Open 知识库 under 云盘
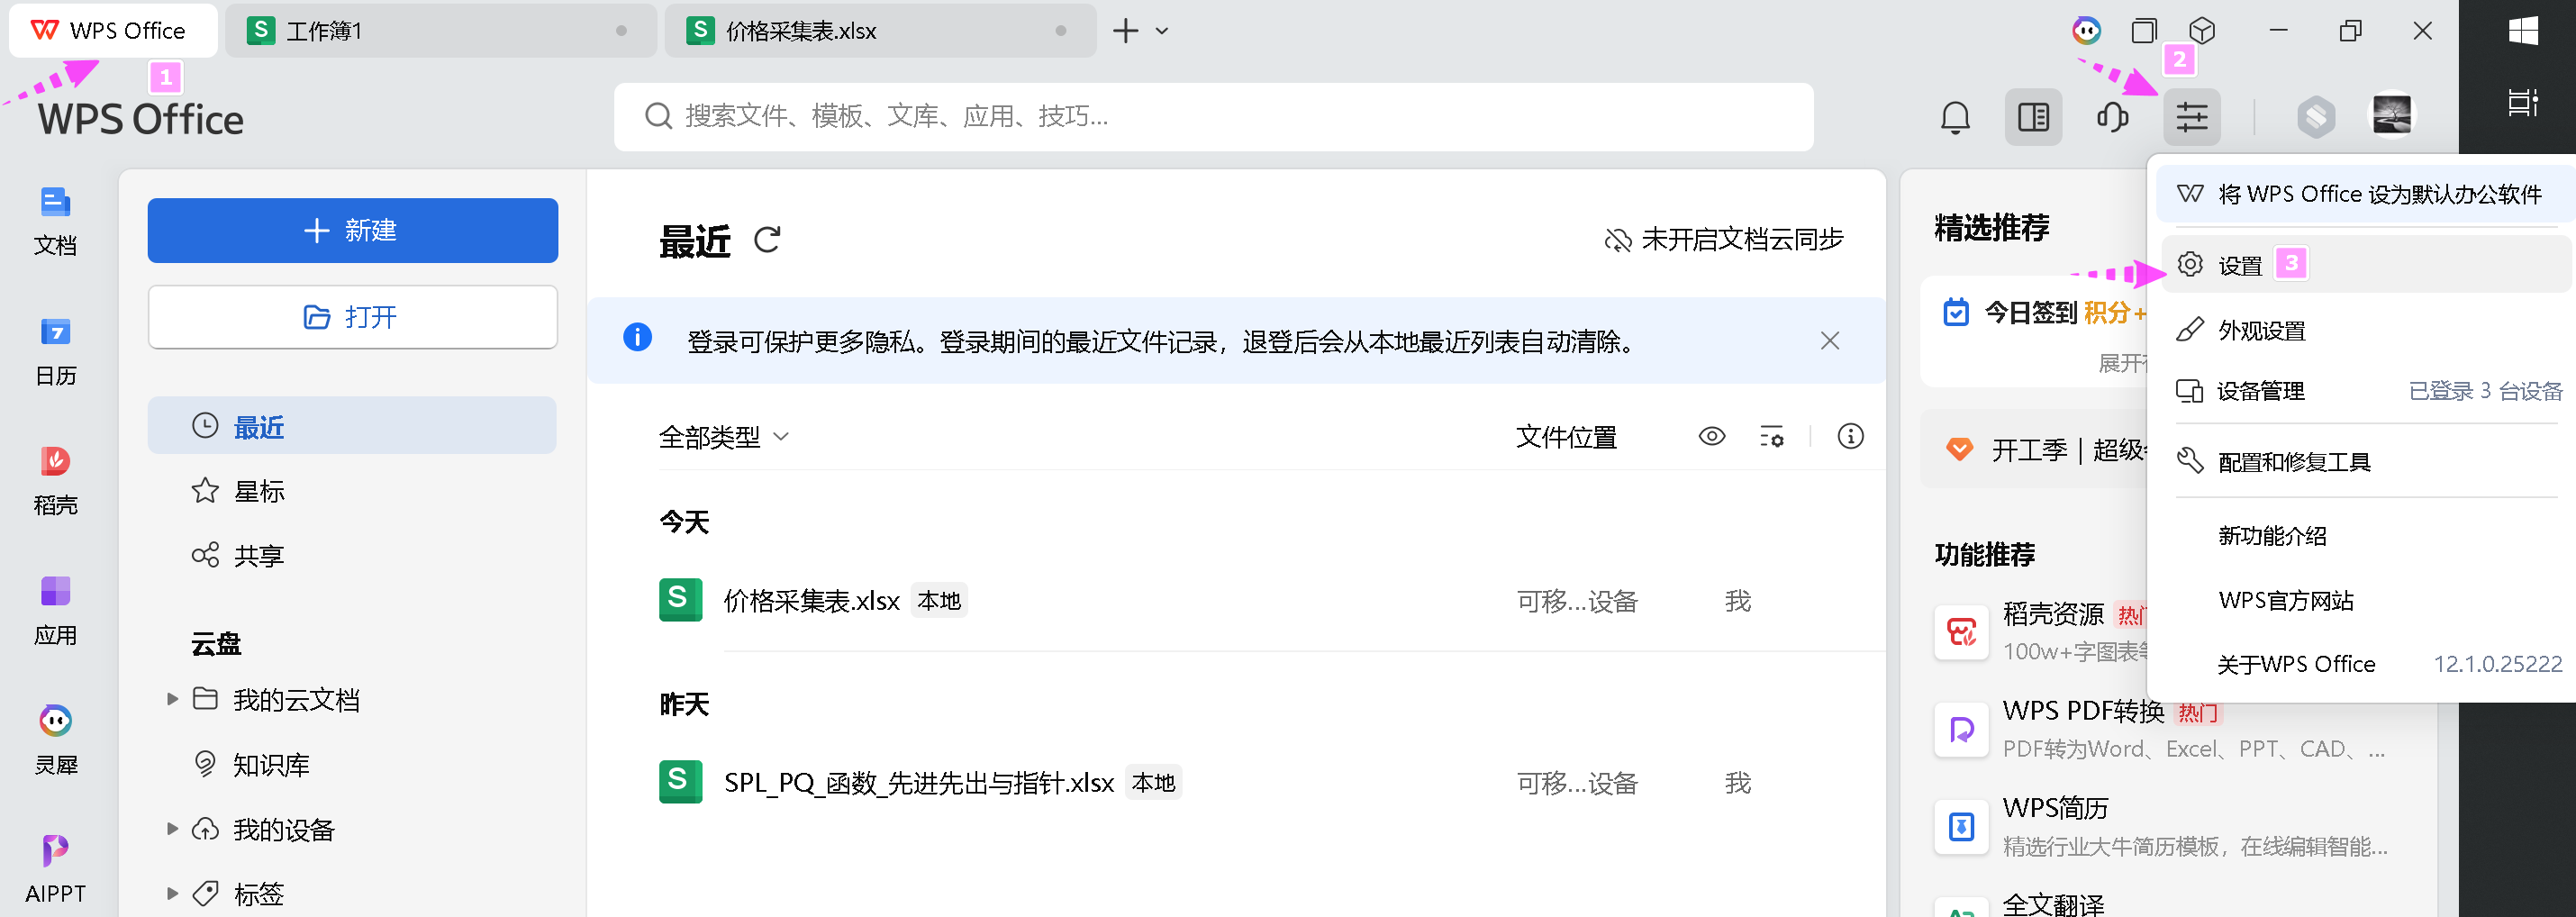2576x917 pixels. pyautogui.click(x=352, y=765)
